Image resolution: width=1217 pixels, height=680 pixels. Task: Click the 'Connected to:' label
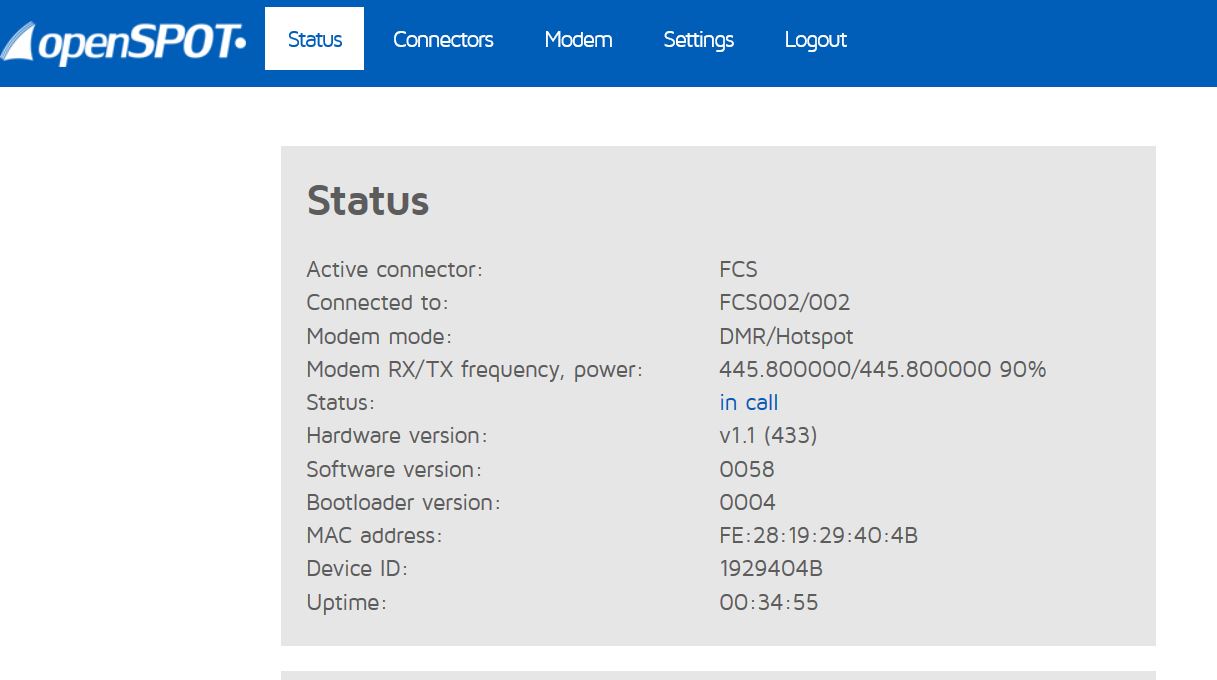tap(377, 302)
